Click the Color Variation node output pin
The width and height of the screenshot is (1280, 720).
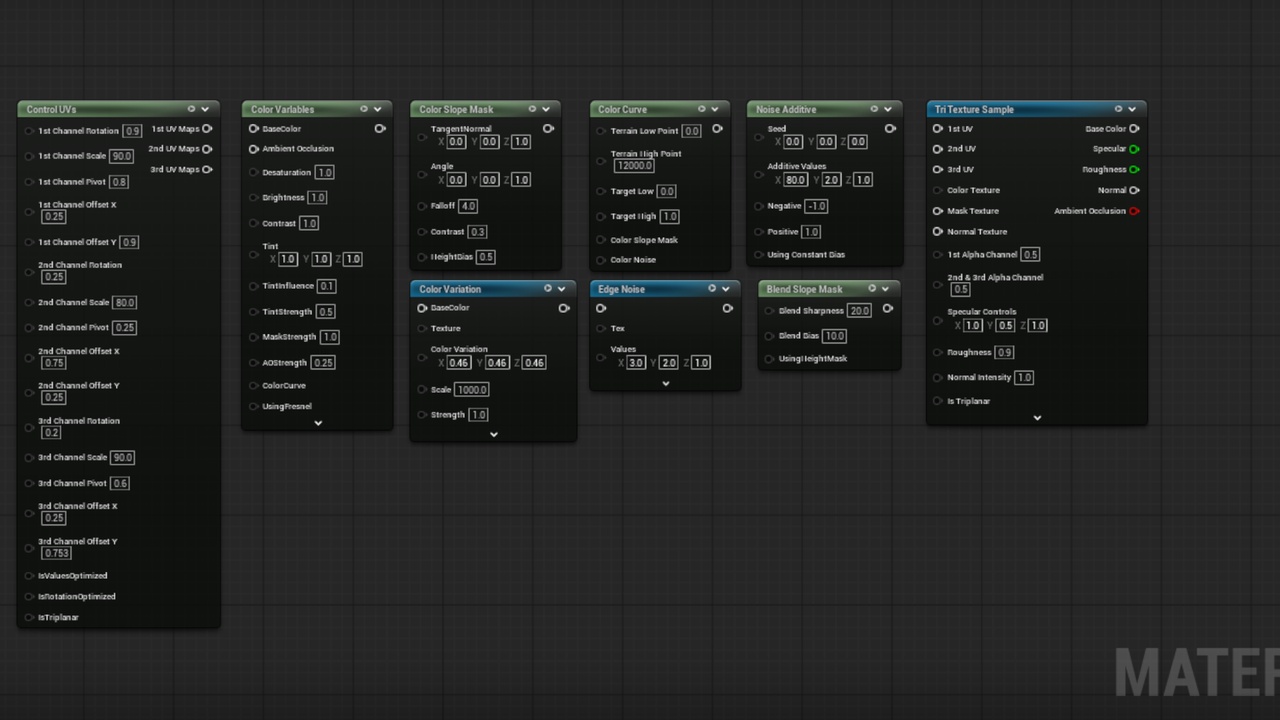click(564, 308)
